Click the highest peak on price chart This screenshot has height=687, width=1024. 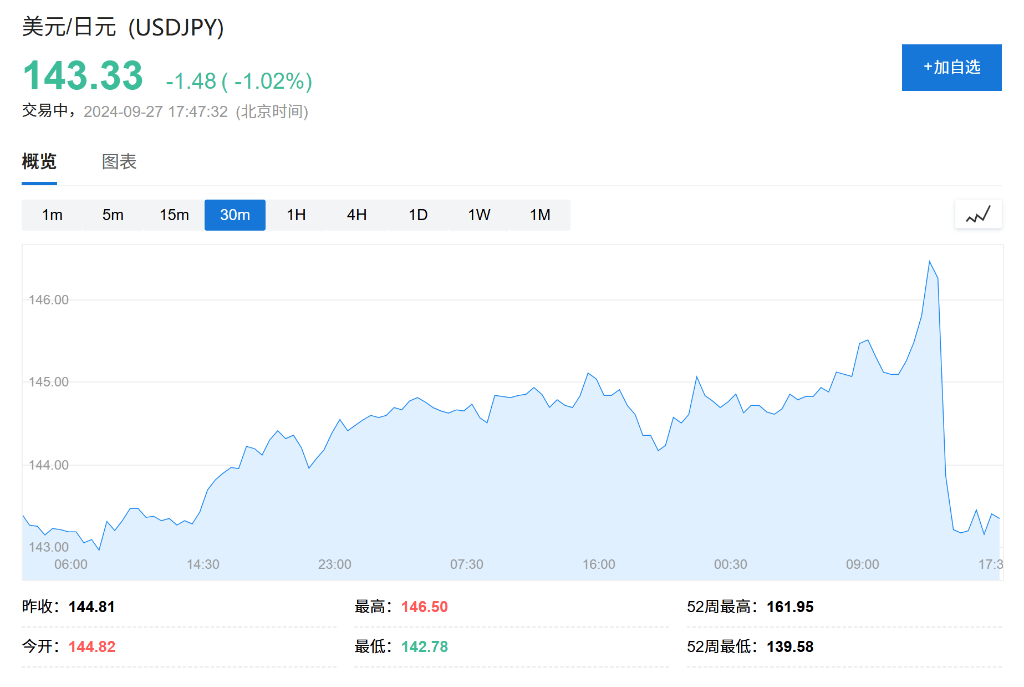[929, 262]
